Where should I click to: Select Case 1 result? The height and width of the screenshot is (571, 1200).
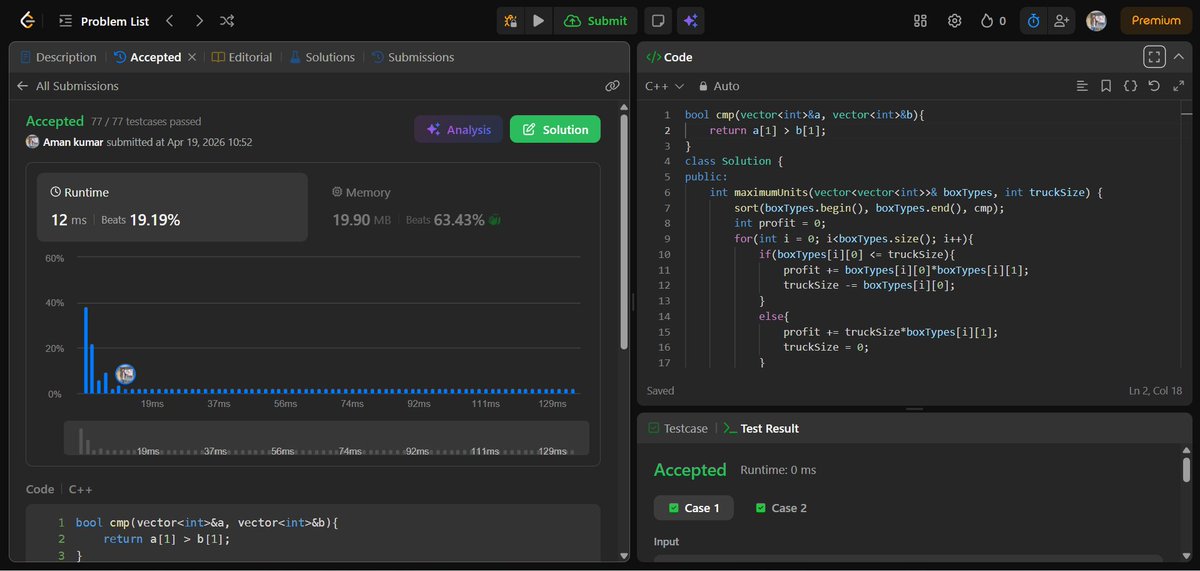point(693,508)
